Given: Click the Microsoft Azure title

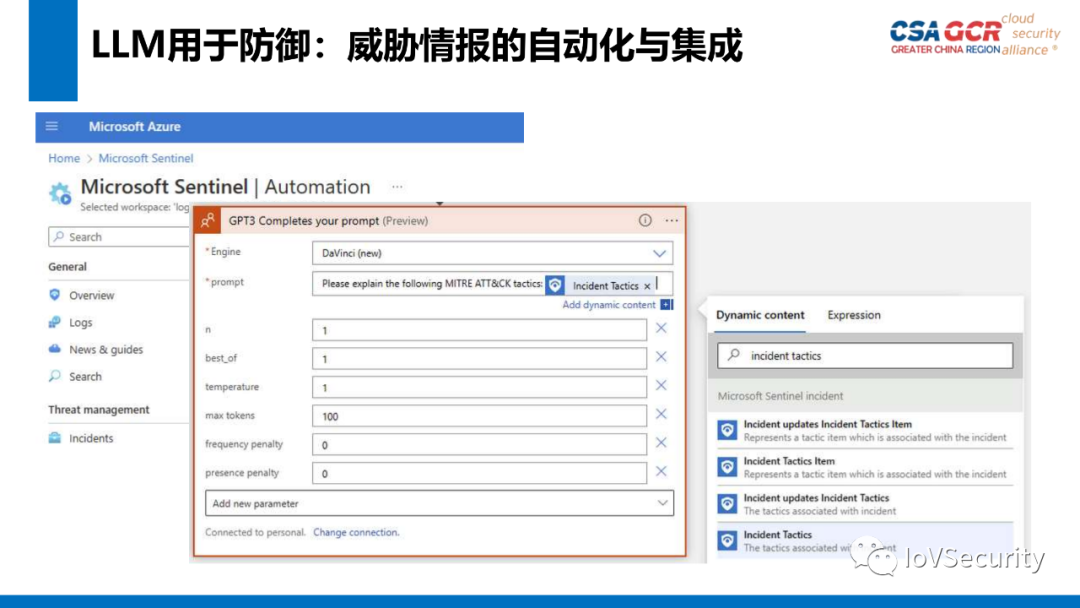Looking at the screenshot, I should click(134, 127).
